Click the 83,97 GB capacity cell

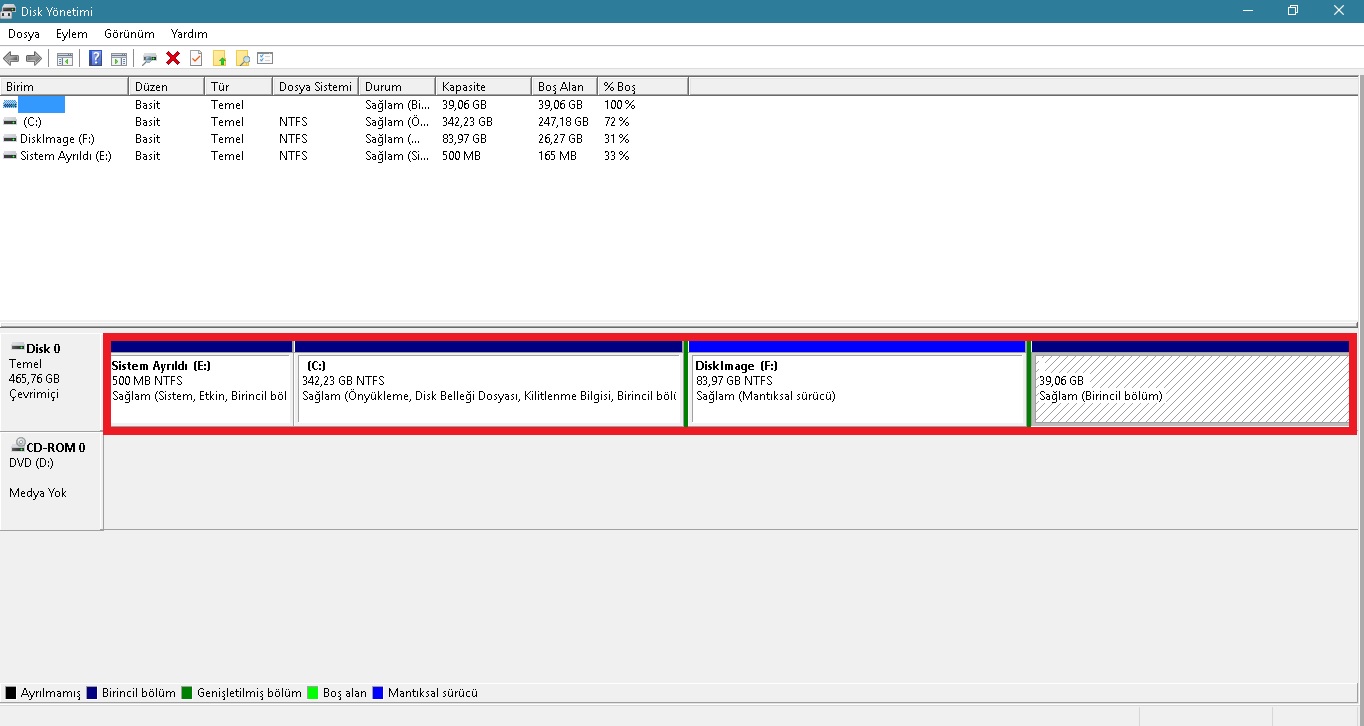[464, 138]
